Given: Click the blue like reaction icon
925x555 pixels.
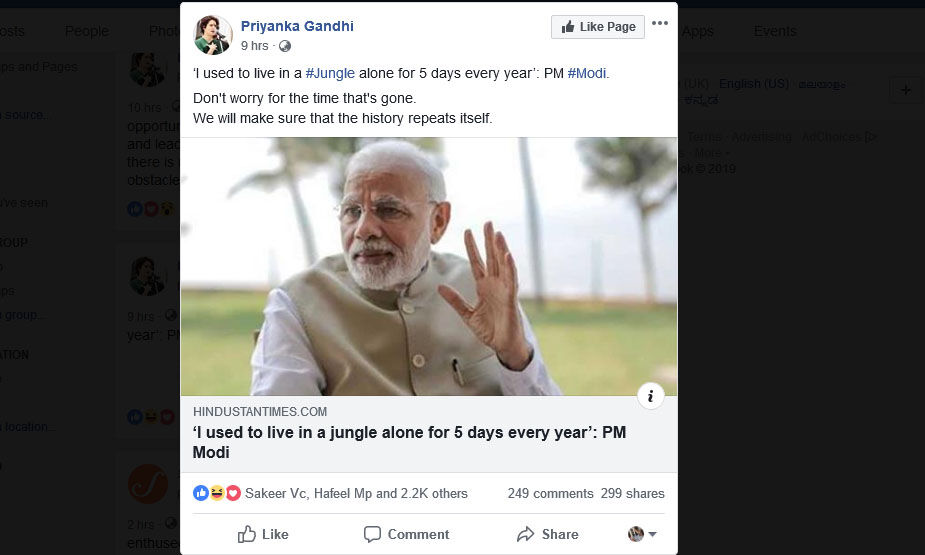Looking at the screenshot, I should (201, 493).
